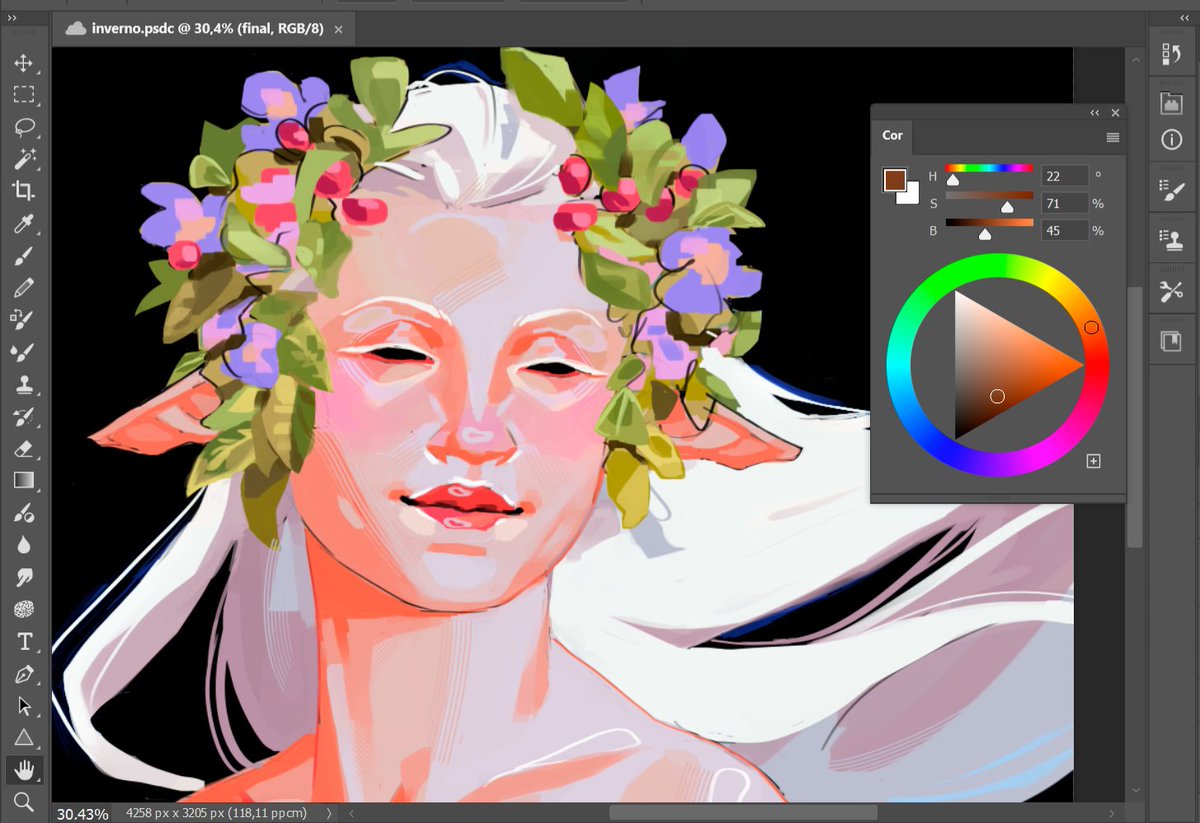1200x823 pixels.
Task: Add current color to swatches with plus icon
Action: point(1093,461)
